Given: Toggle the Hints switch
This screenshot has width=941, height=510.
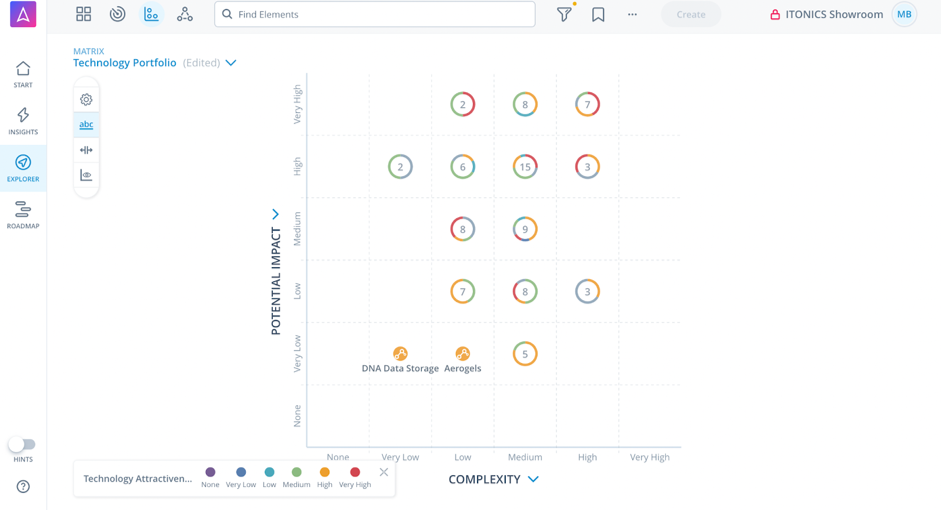Looking at the screenshot, I should click(22, 445).
